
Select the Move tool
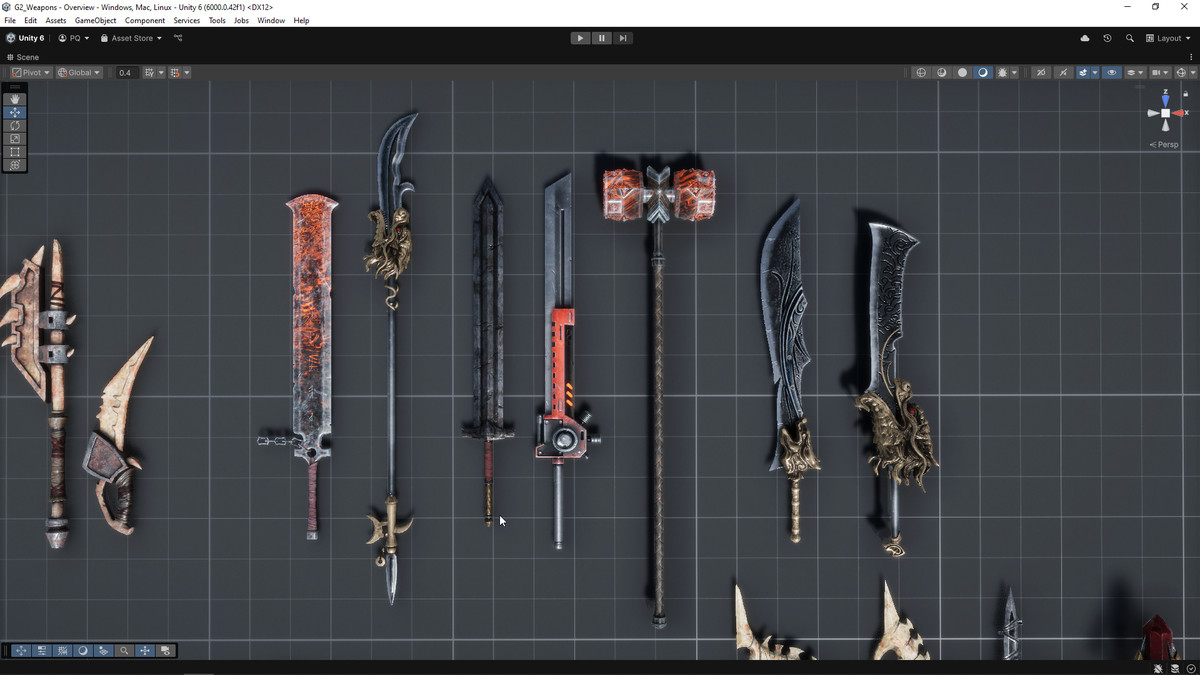click(x=15, y=112)
